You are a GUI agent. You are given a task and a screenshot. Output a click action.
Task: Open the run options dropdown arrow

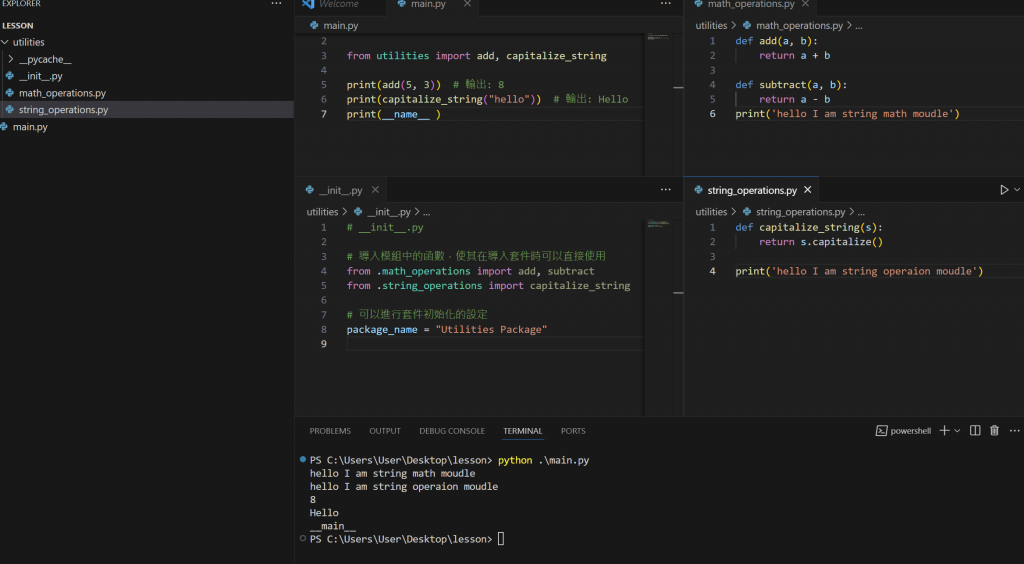1017,190
